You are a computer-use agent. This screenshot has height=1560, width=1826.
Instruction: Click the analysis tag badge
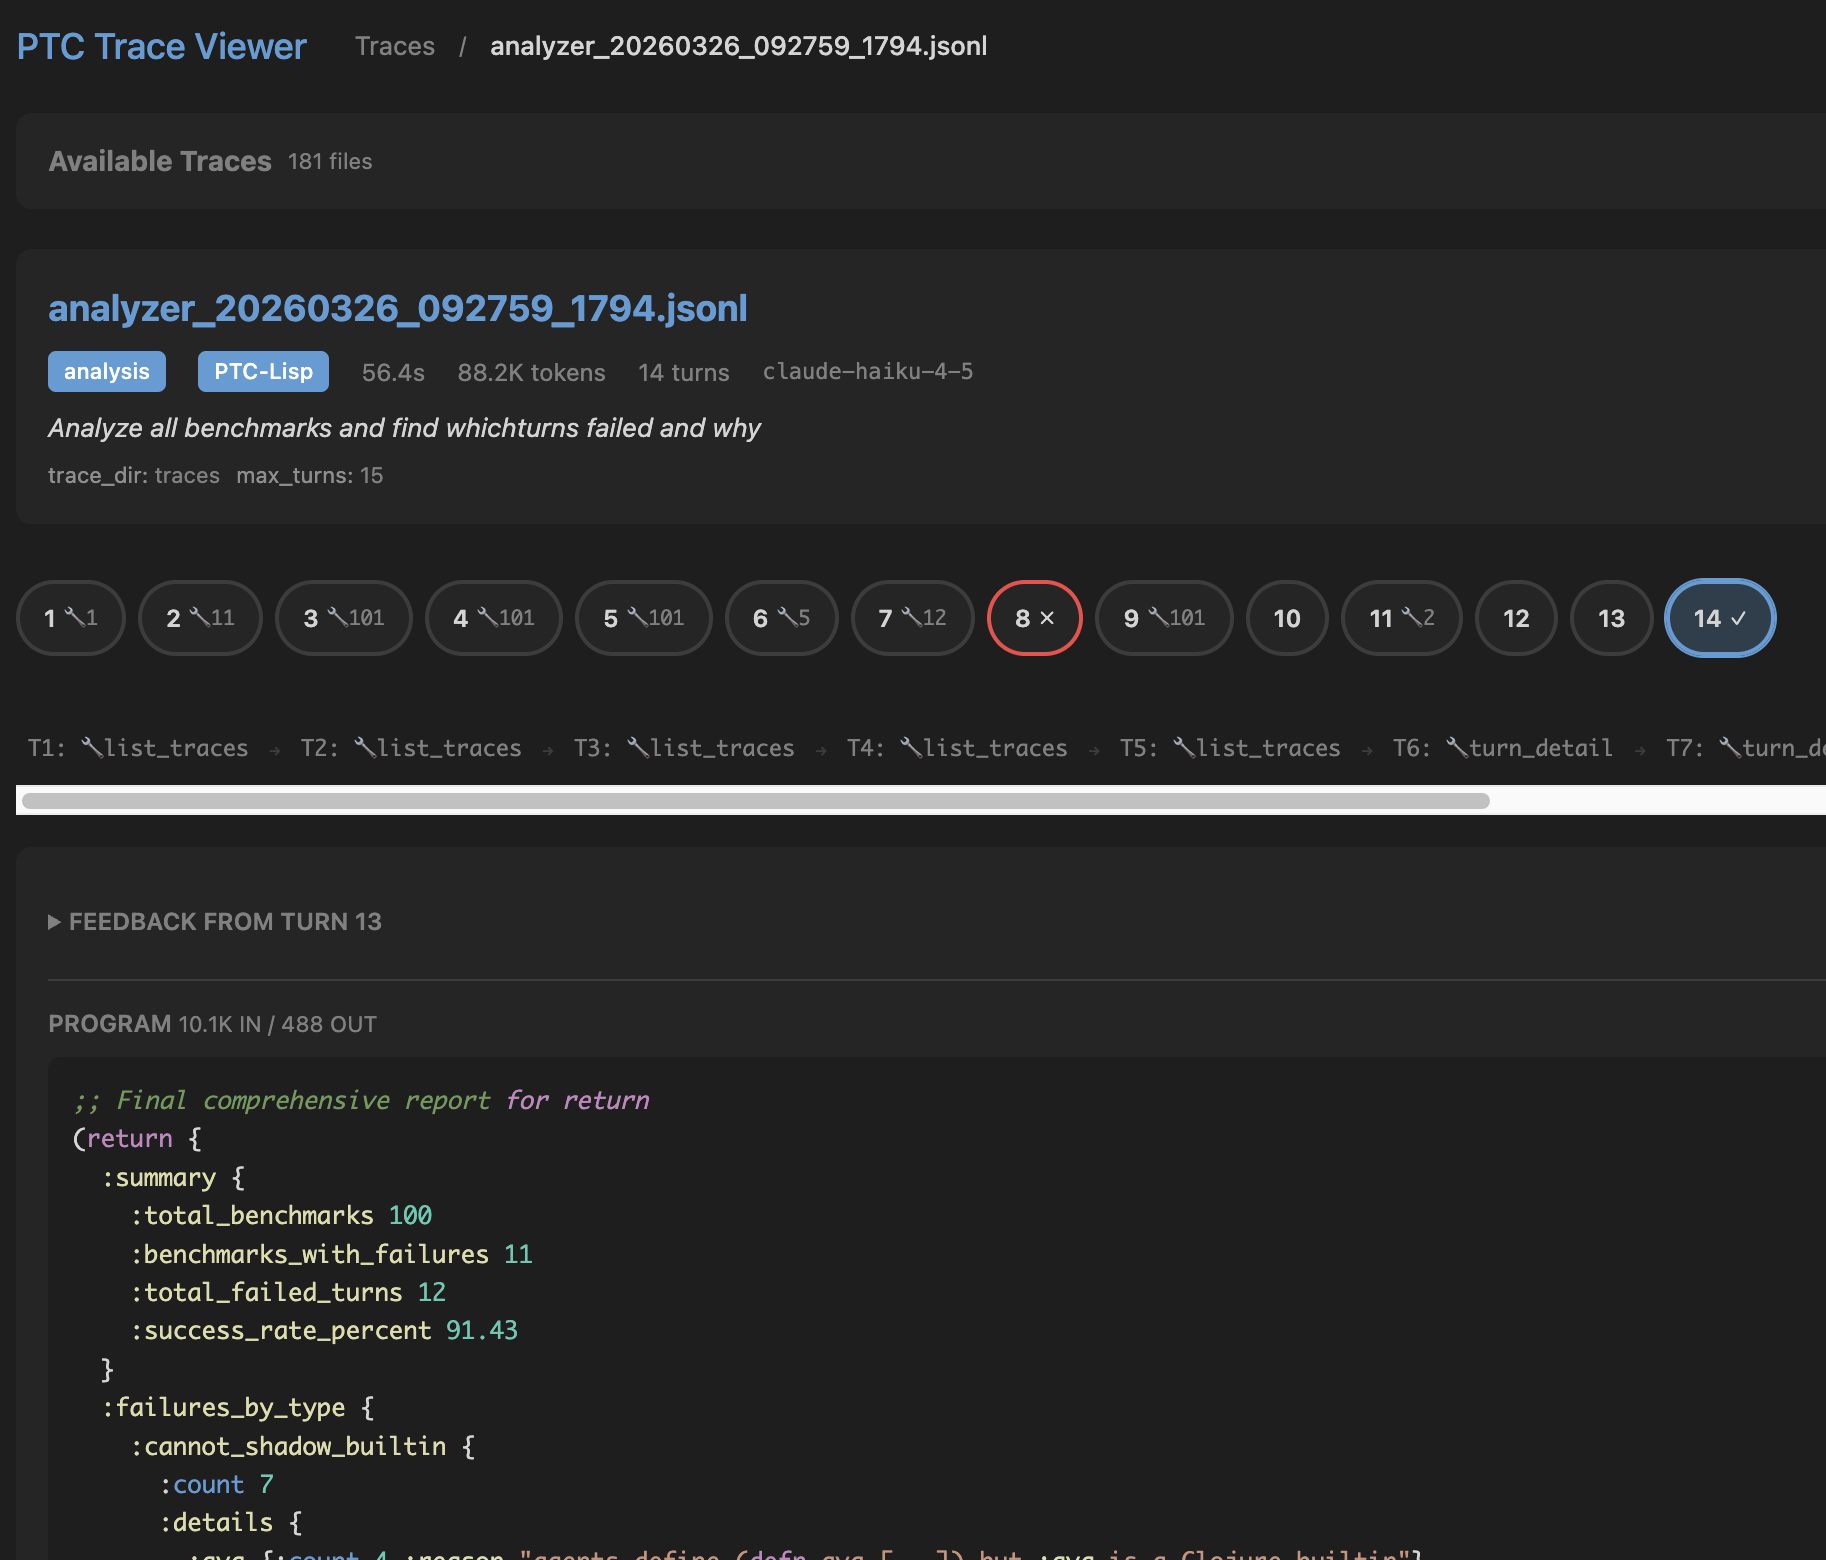coord(107,372)
